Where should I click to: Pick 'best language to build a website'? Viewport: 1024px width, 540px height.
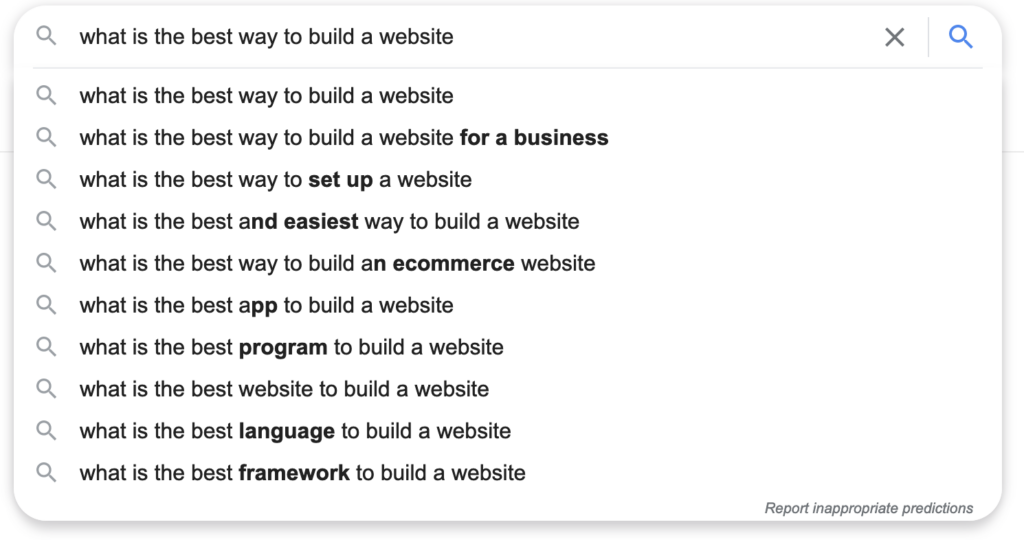tap(508, 431)
